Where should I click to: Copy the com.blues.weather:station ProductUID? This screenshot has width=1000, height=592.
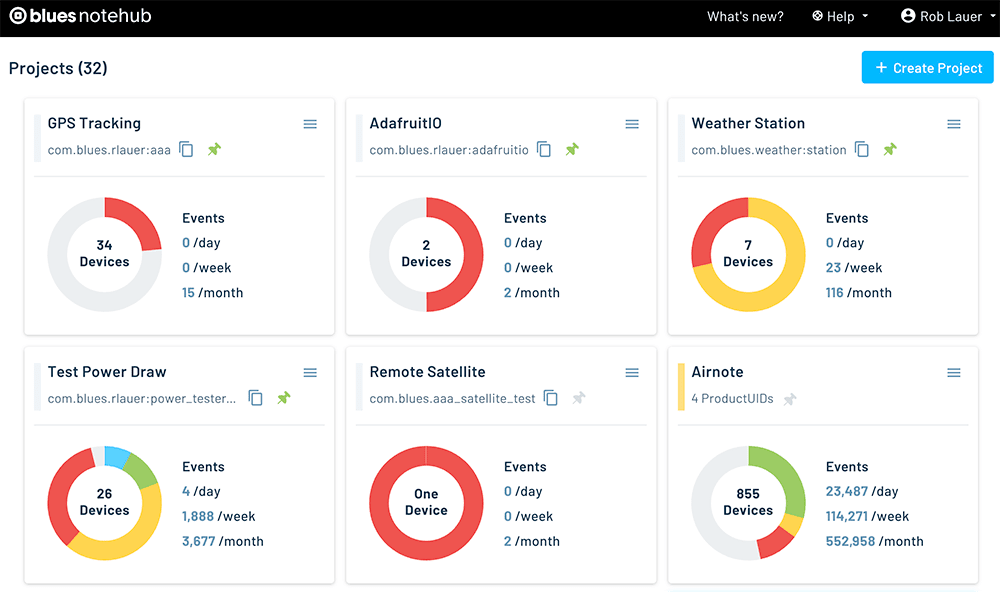point(862,149)
